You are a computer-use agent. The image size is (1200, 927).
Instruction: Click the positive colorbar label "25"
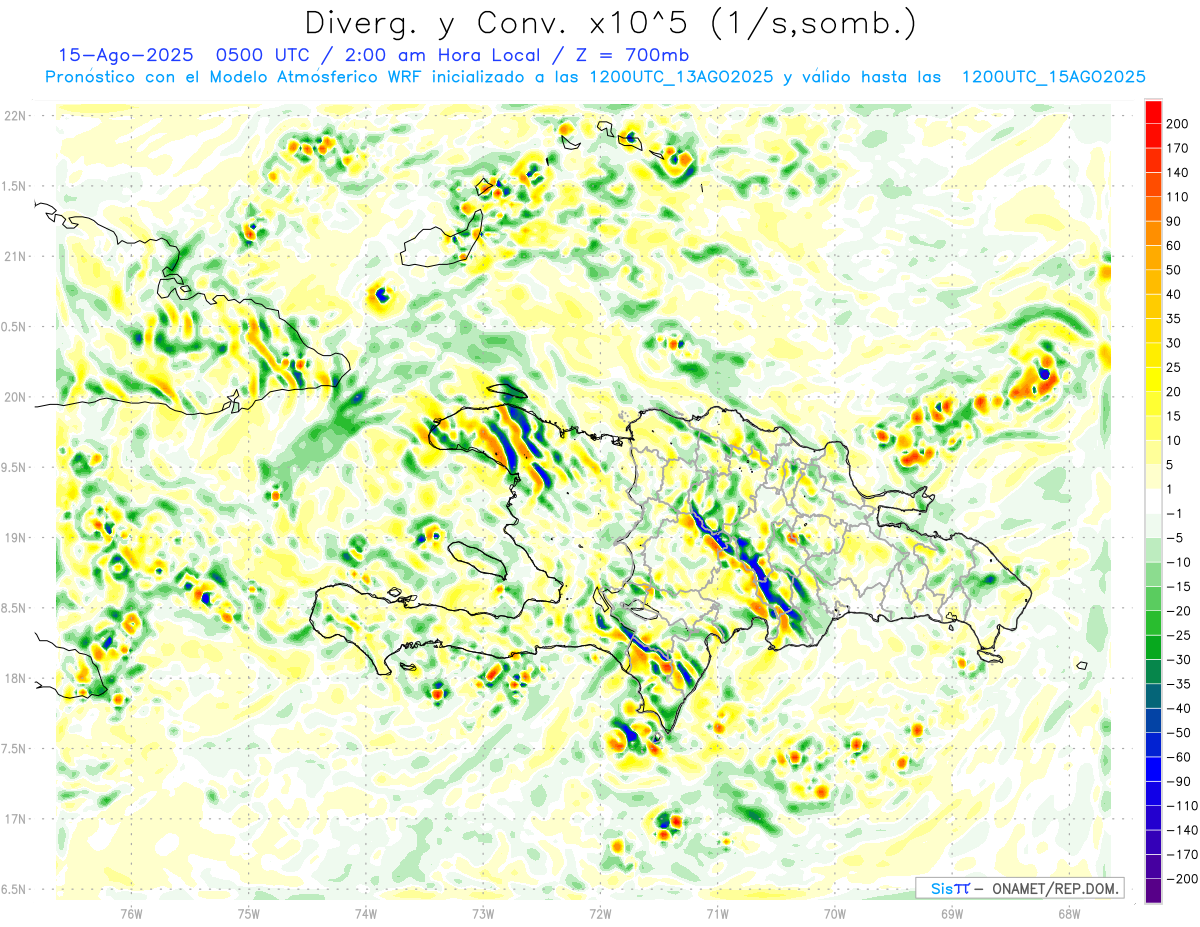1174,367
